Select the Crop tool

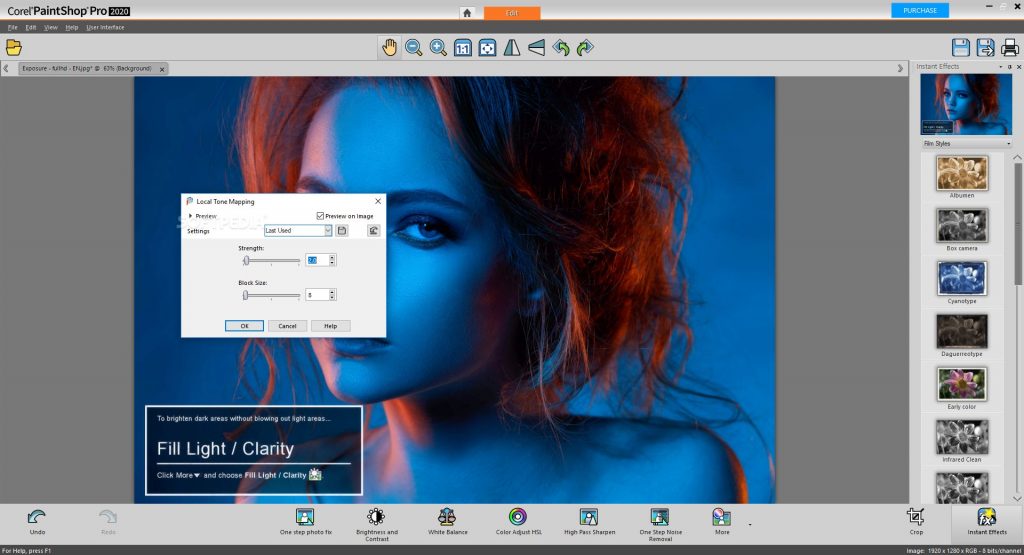(915, 517)
